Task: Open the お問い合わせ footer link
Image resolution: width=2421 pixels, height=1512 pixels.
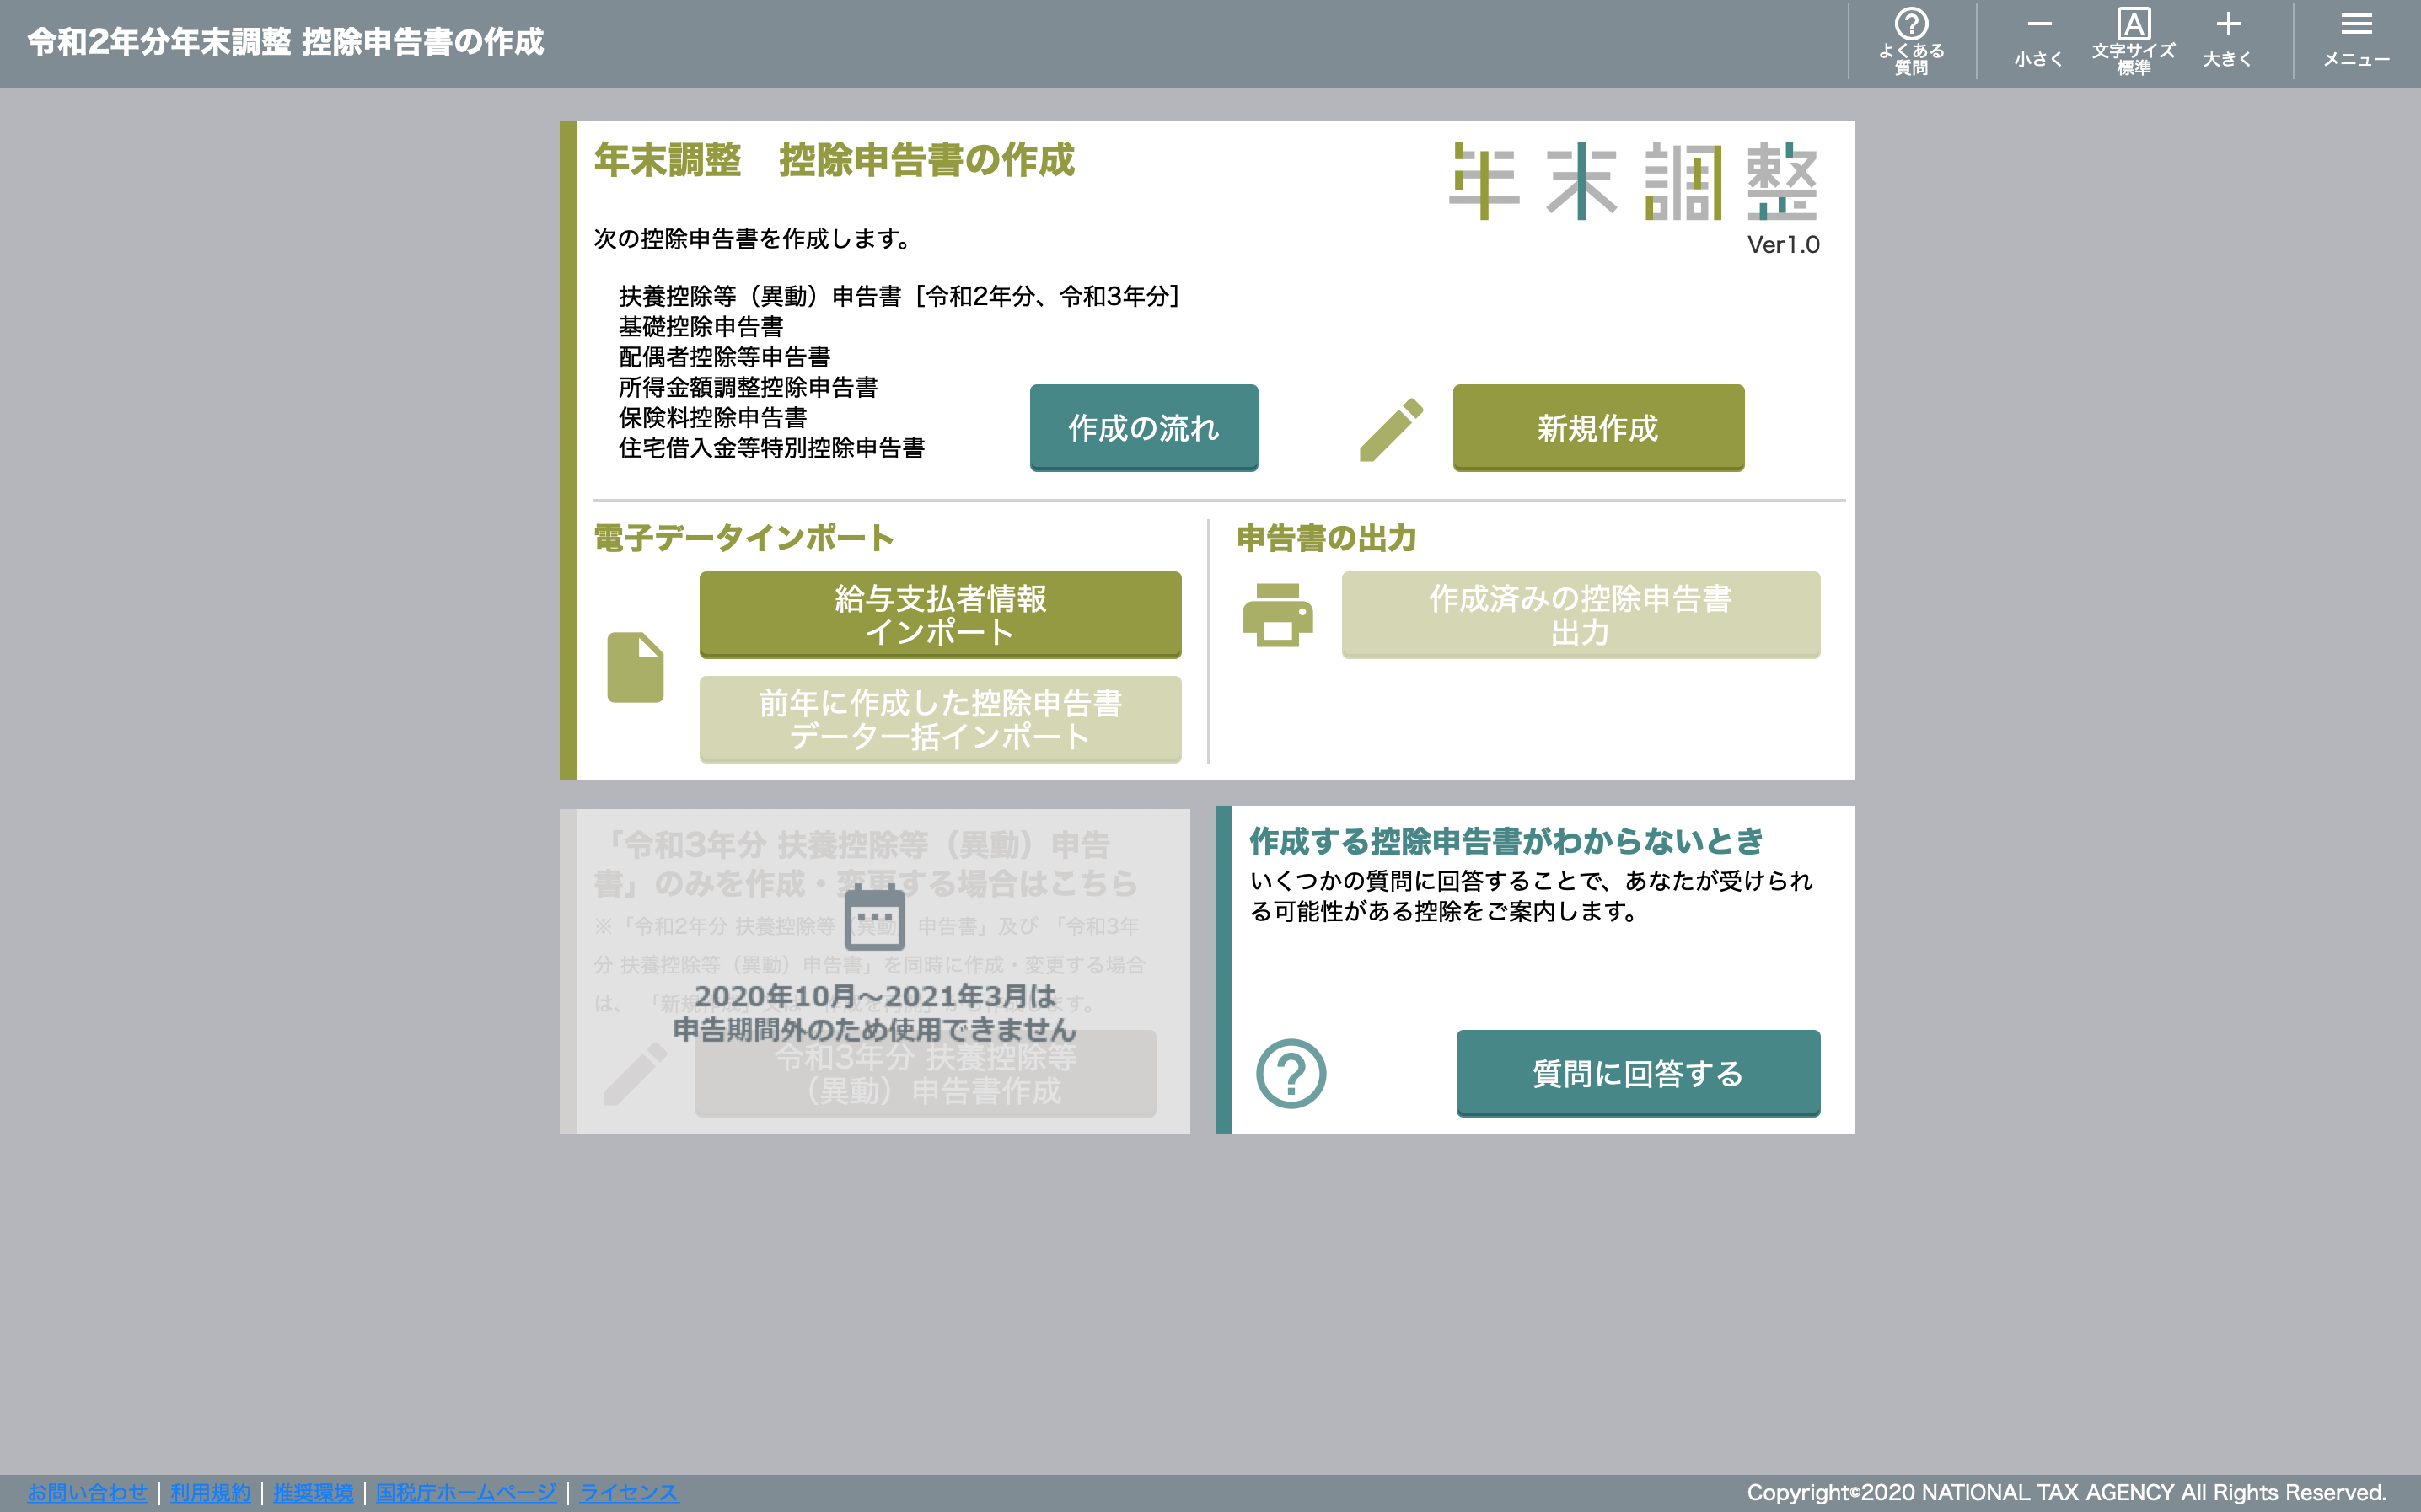Action: pyautogui.click(x=87, y=1492)
